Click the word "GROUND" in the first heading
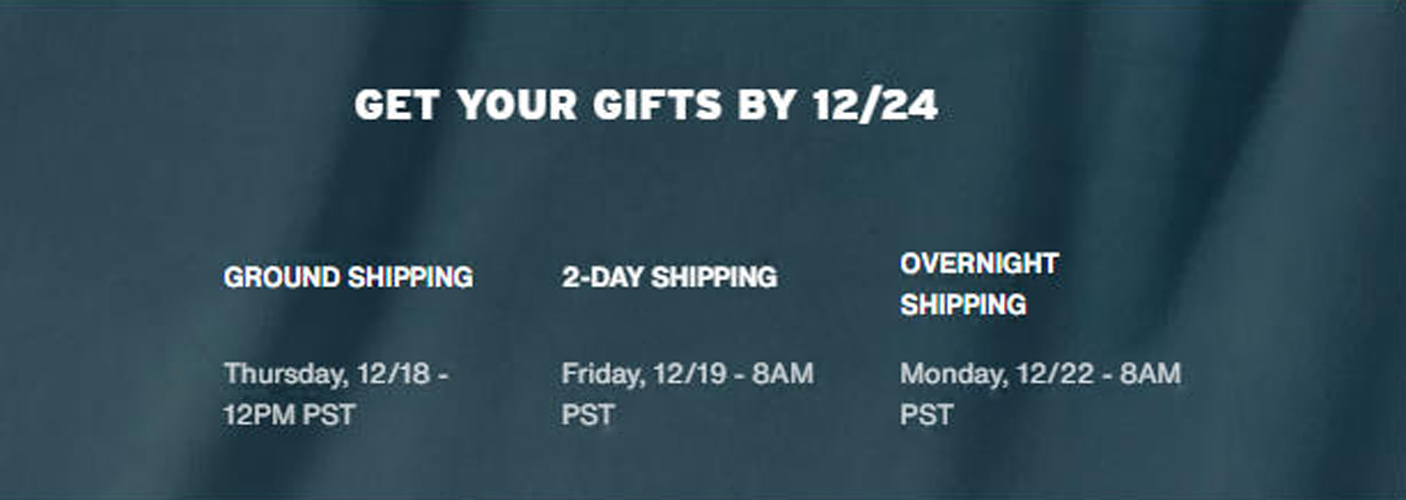 coord(282,277)
